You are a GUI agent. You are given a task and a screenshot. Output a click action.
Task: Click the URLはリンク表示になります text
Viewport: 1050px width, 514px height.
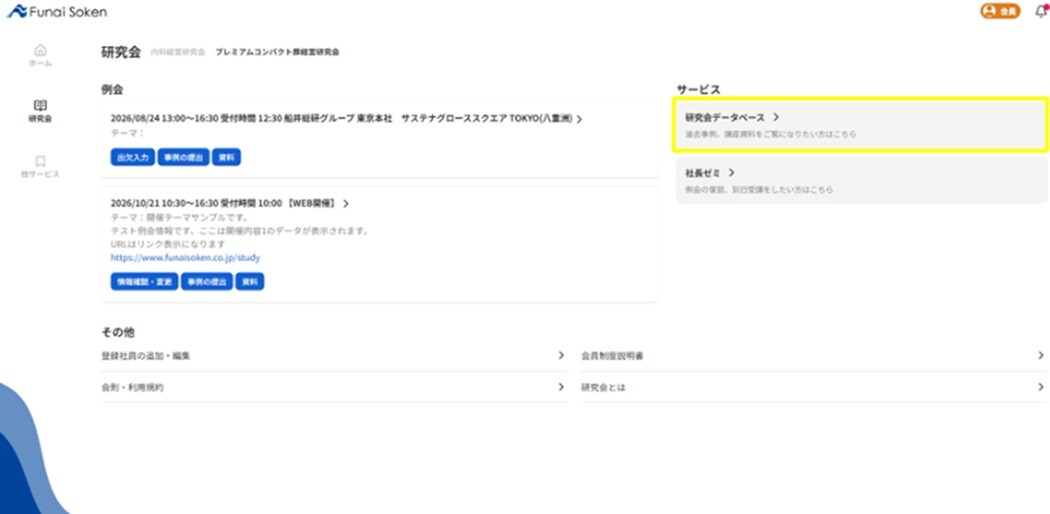pos(168,244)
